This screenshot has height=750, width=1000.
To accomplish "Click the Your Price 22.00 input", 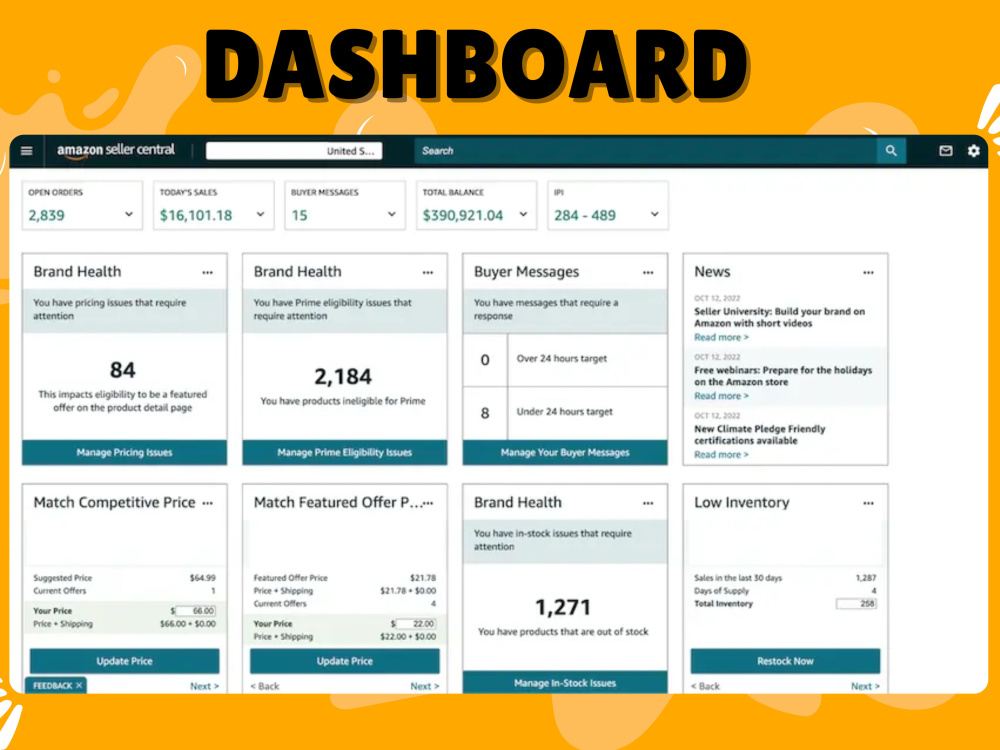I will (x=416, y=624).
